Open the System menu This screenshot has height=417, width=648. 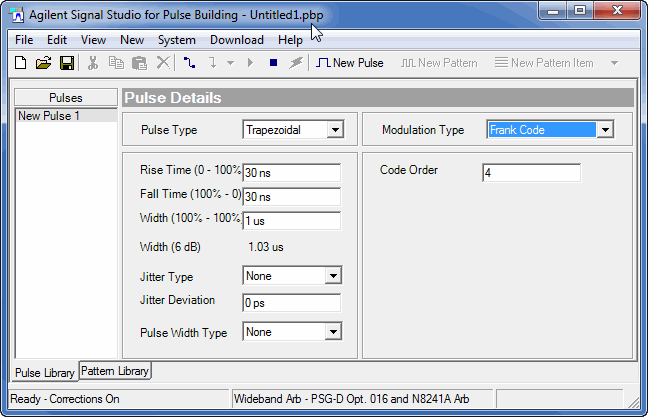click(177, 40)
